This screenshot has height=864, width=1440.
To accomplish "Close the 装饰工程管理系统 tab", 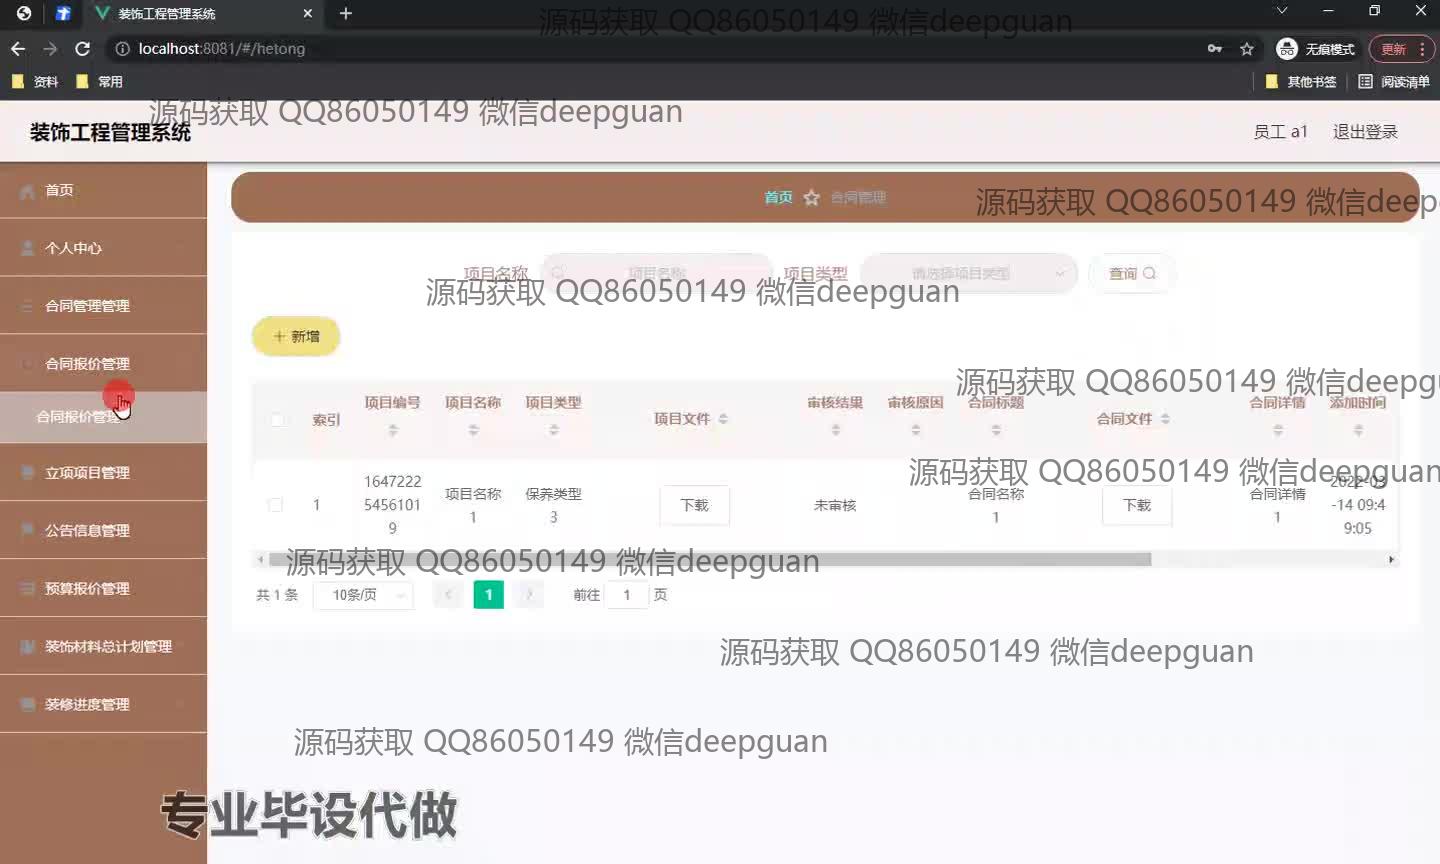I will (x=308, y=13).
